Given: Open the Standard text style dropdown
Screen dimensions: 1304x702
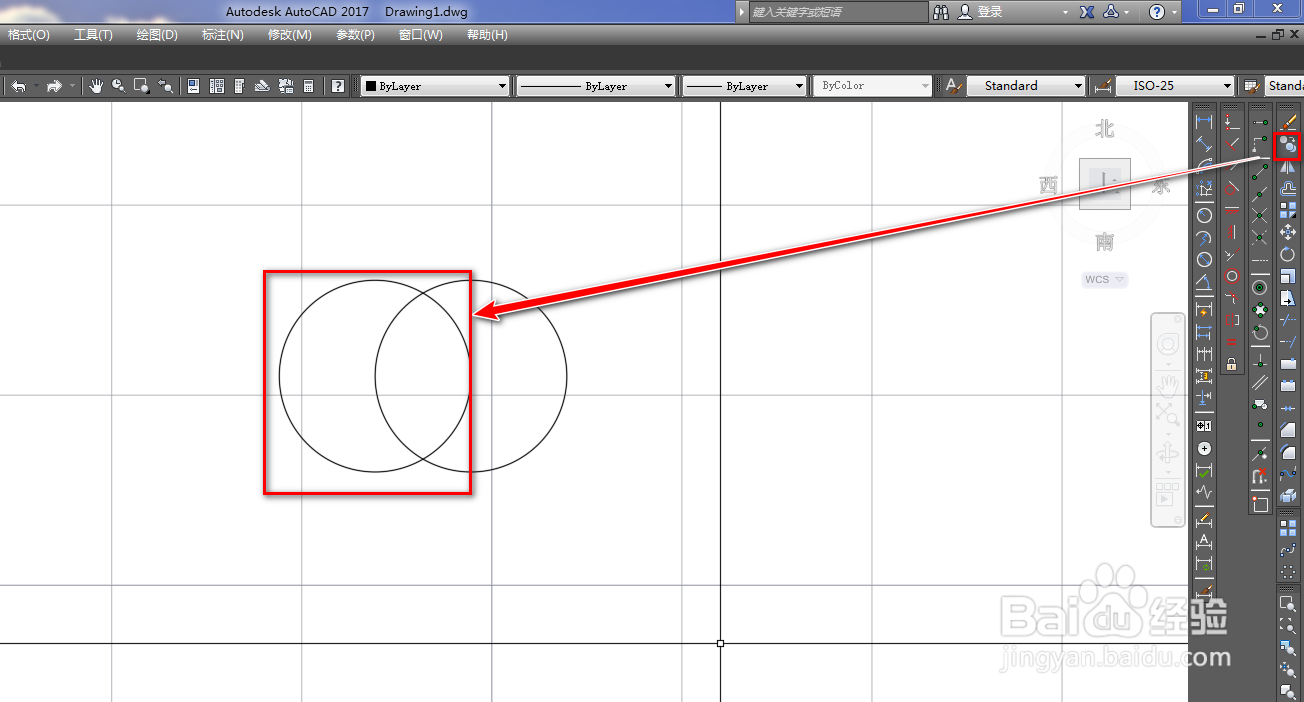Looking at the screenshot, I should 1026,86.
